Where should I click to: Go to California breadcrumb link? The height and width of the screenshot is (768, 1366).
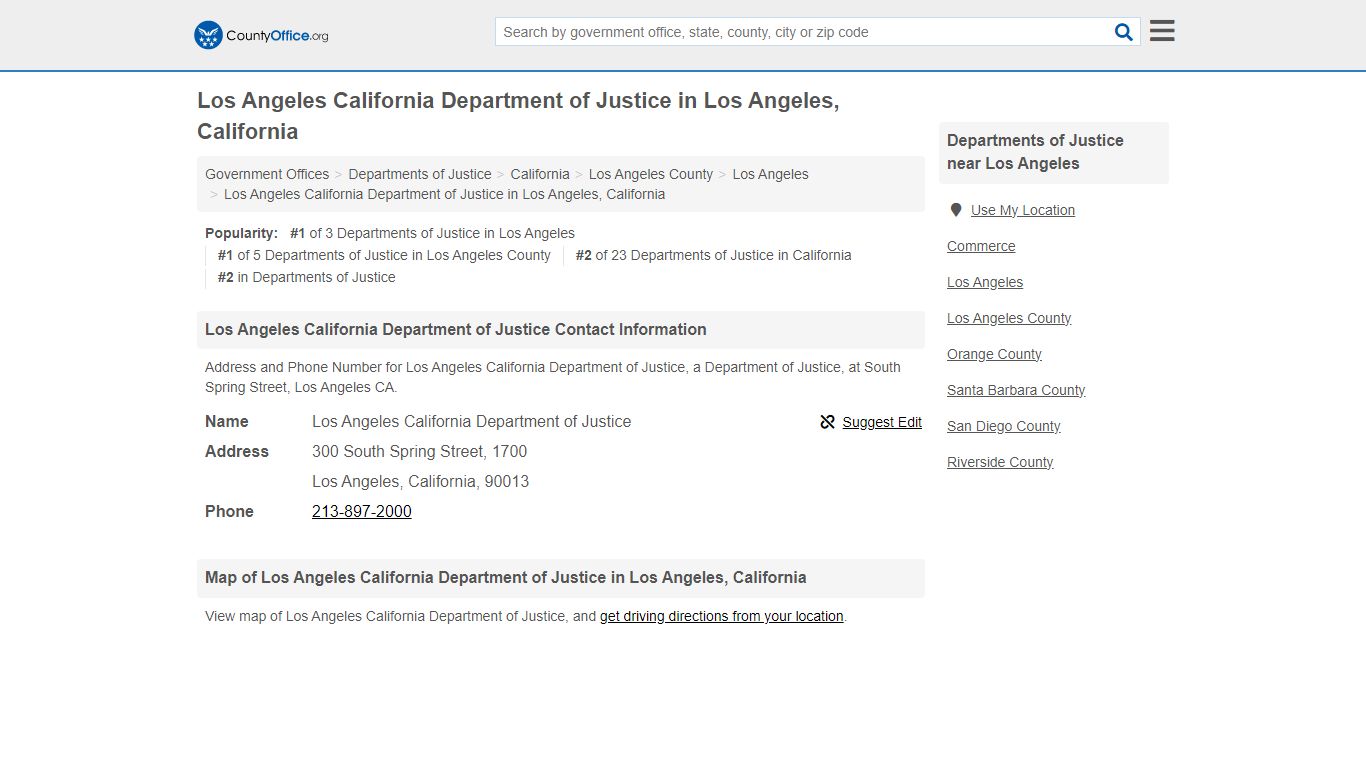540,174
